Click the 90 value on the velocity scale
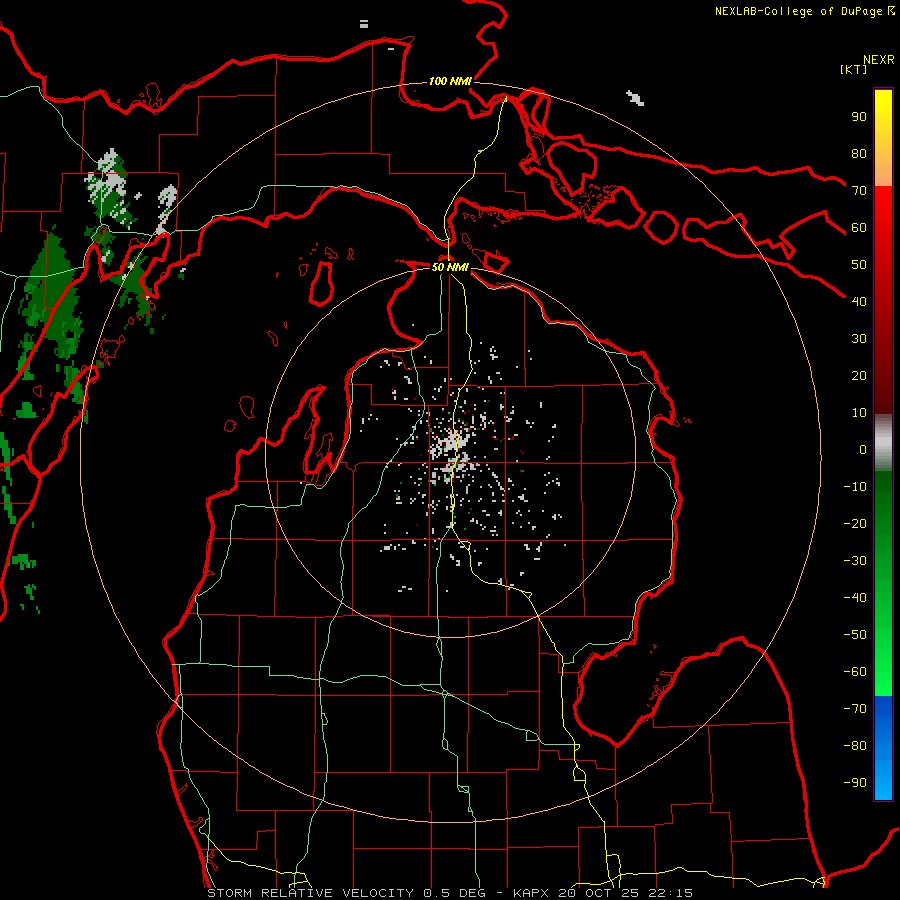This screenshot has height=900, width=900. 859,117
